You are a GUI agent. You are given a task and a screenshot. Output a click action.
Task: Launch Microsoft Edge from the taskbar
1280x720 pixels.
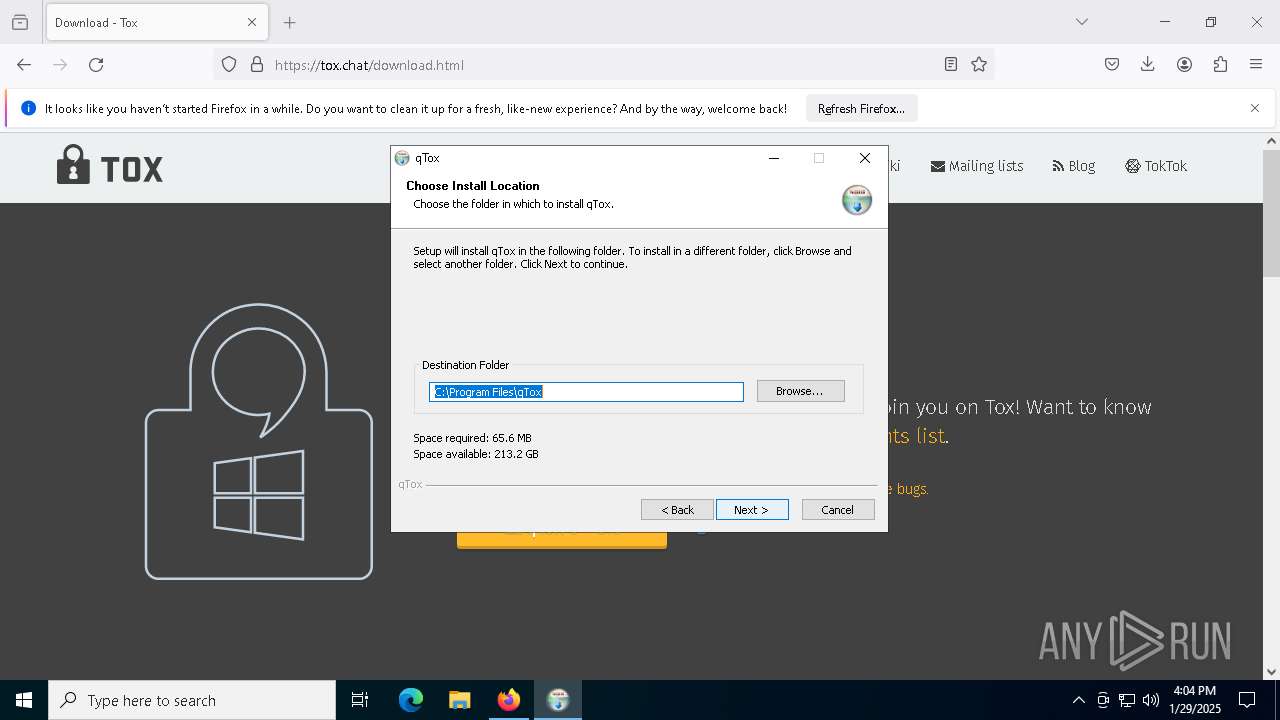(411, 700)
